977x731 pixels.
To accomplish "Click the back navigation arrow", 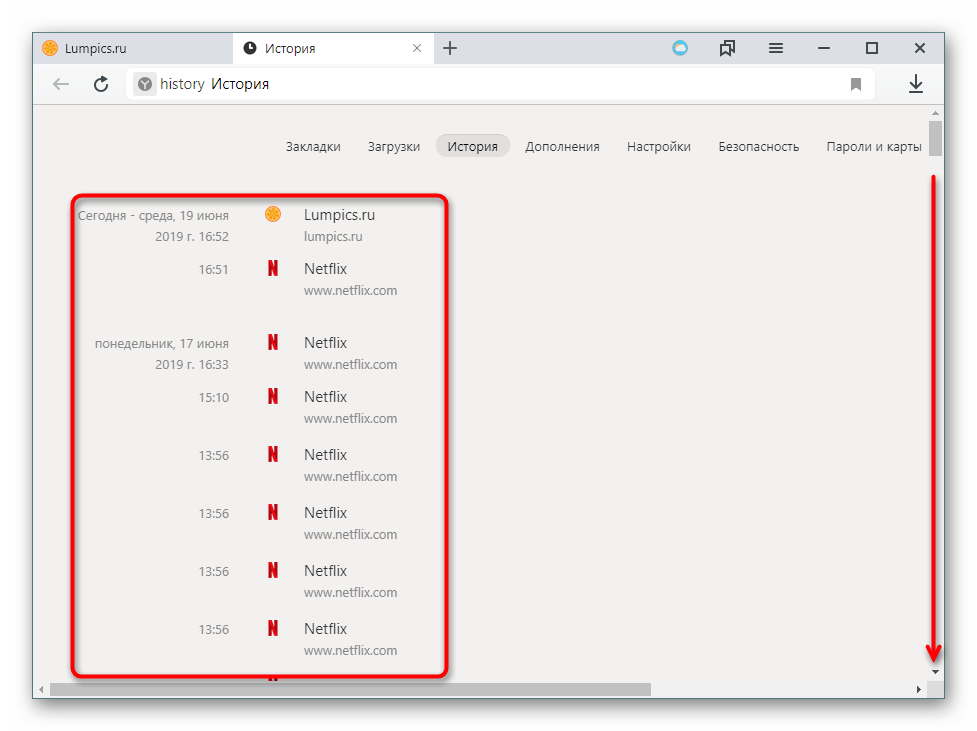I will pyautogui.click(x=60, y=84).
